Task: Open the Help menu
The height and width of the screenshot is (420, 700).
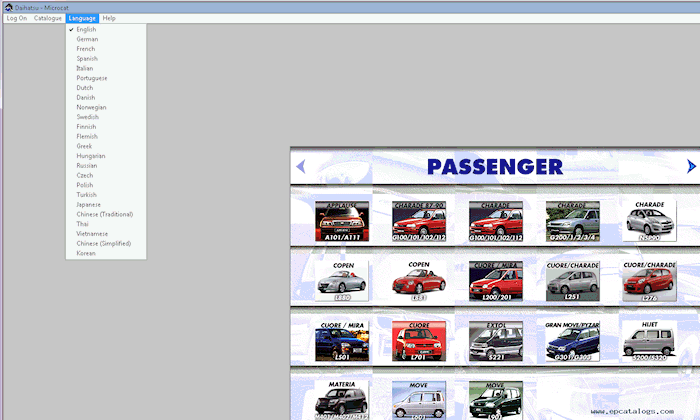Action: pyautogui.click(x=109, y=18)
